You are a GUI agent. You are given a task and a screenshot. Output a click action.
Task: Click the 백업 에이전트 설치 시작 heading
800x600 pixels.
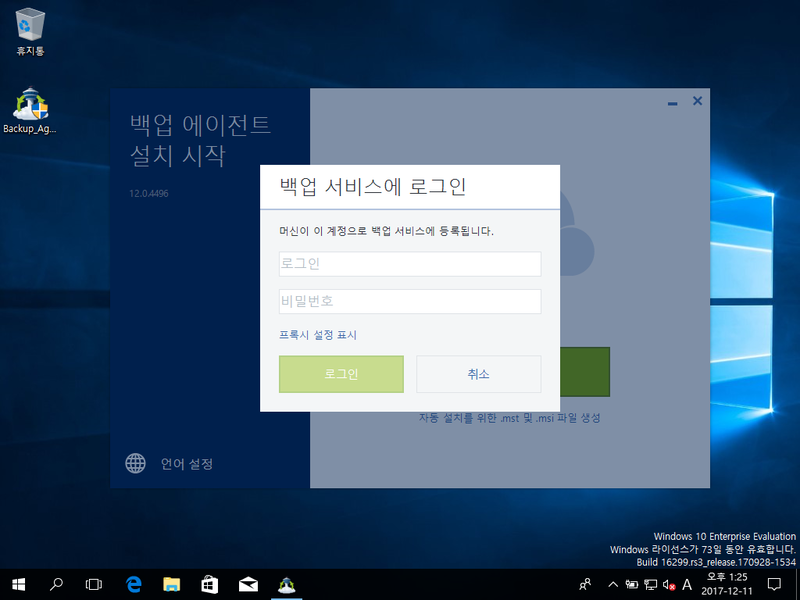(200, 140)
